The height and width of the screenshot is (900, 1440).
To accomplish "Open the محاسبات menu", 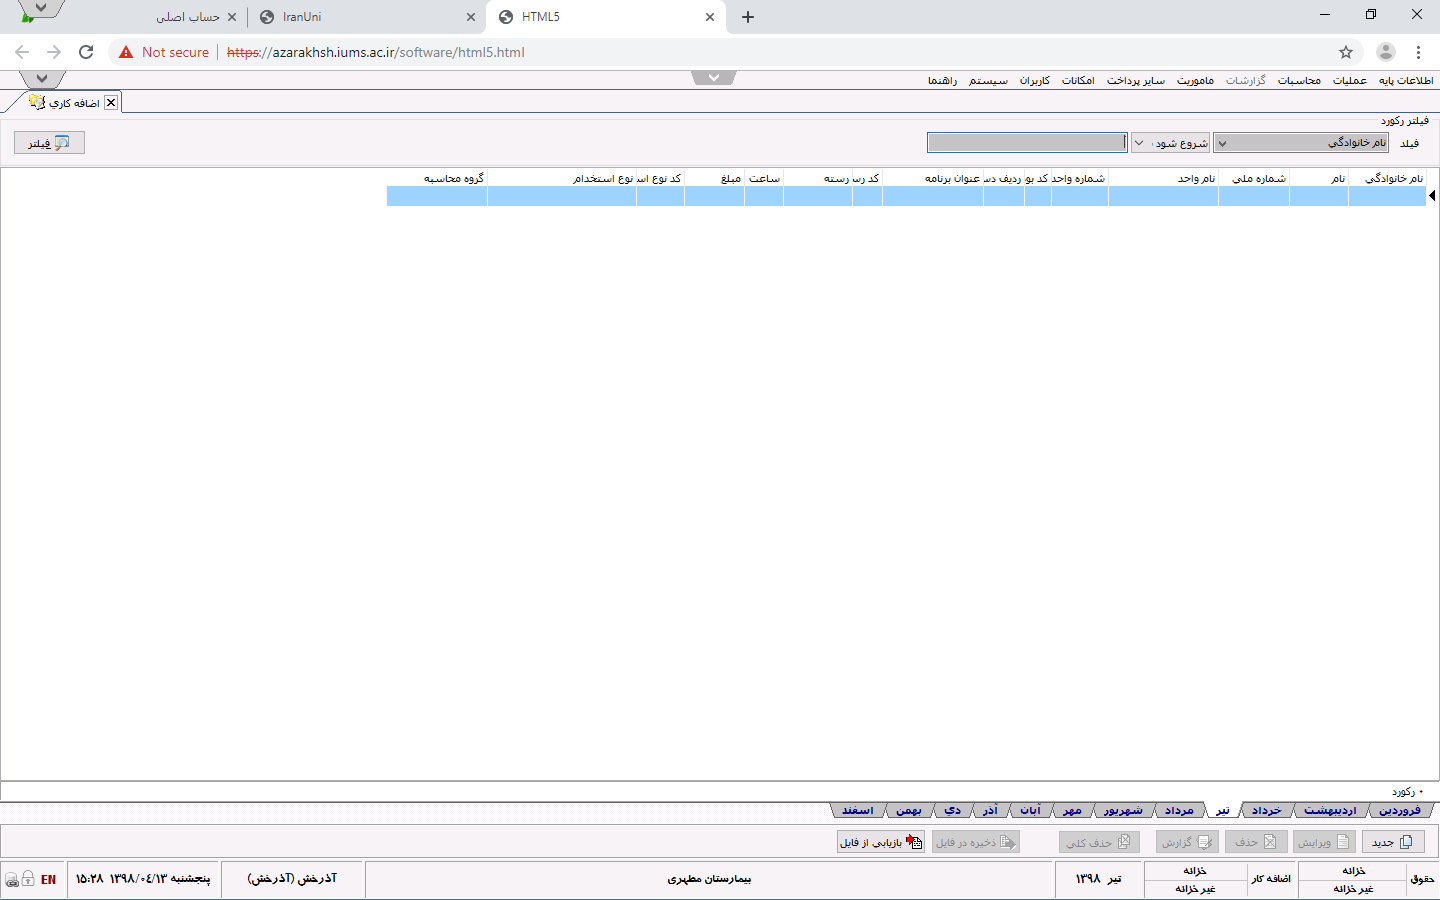I will click(1299, 80).
